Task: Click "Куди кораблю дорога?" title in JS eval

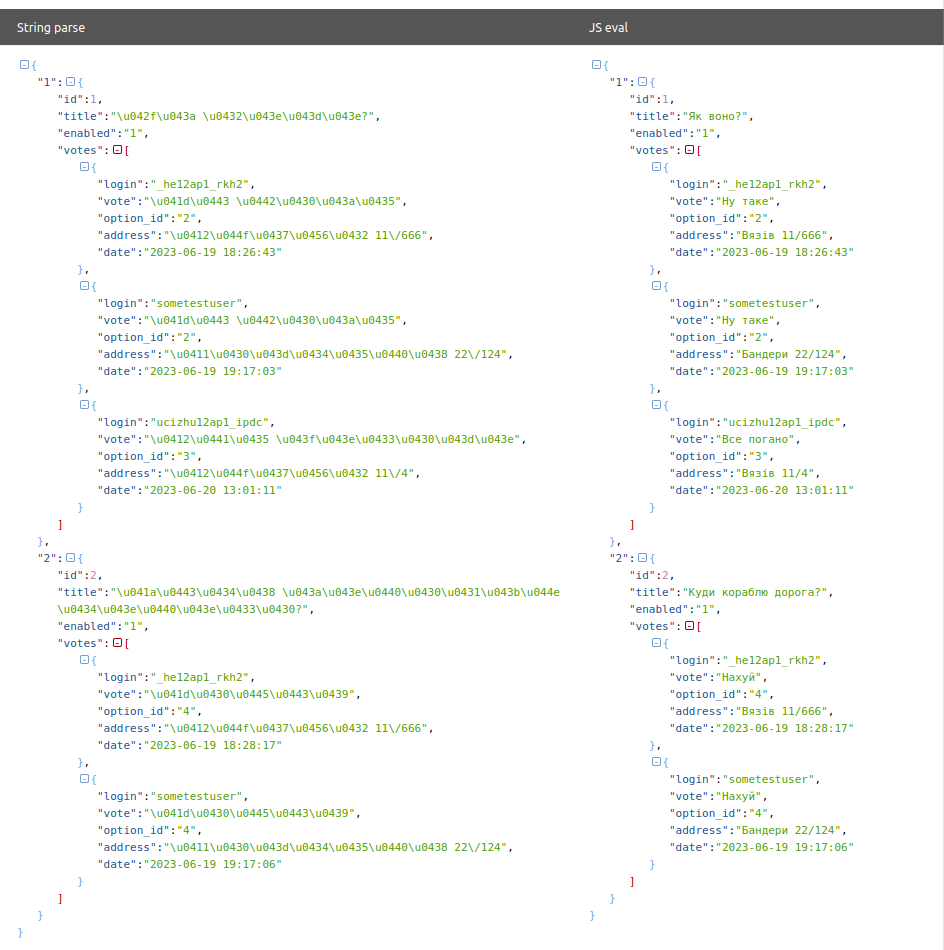Action: (x=755, y=592)
